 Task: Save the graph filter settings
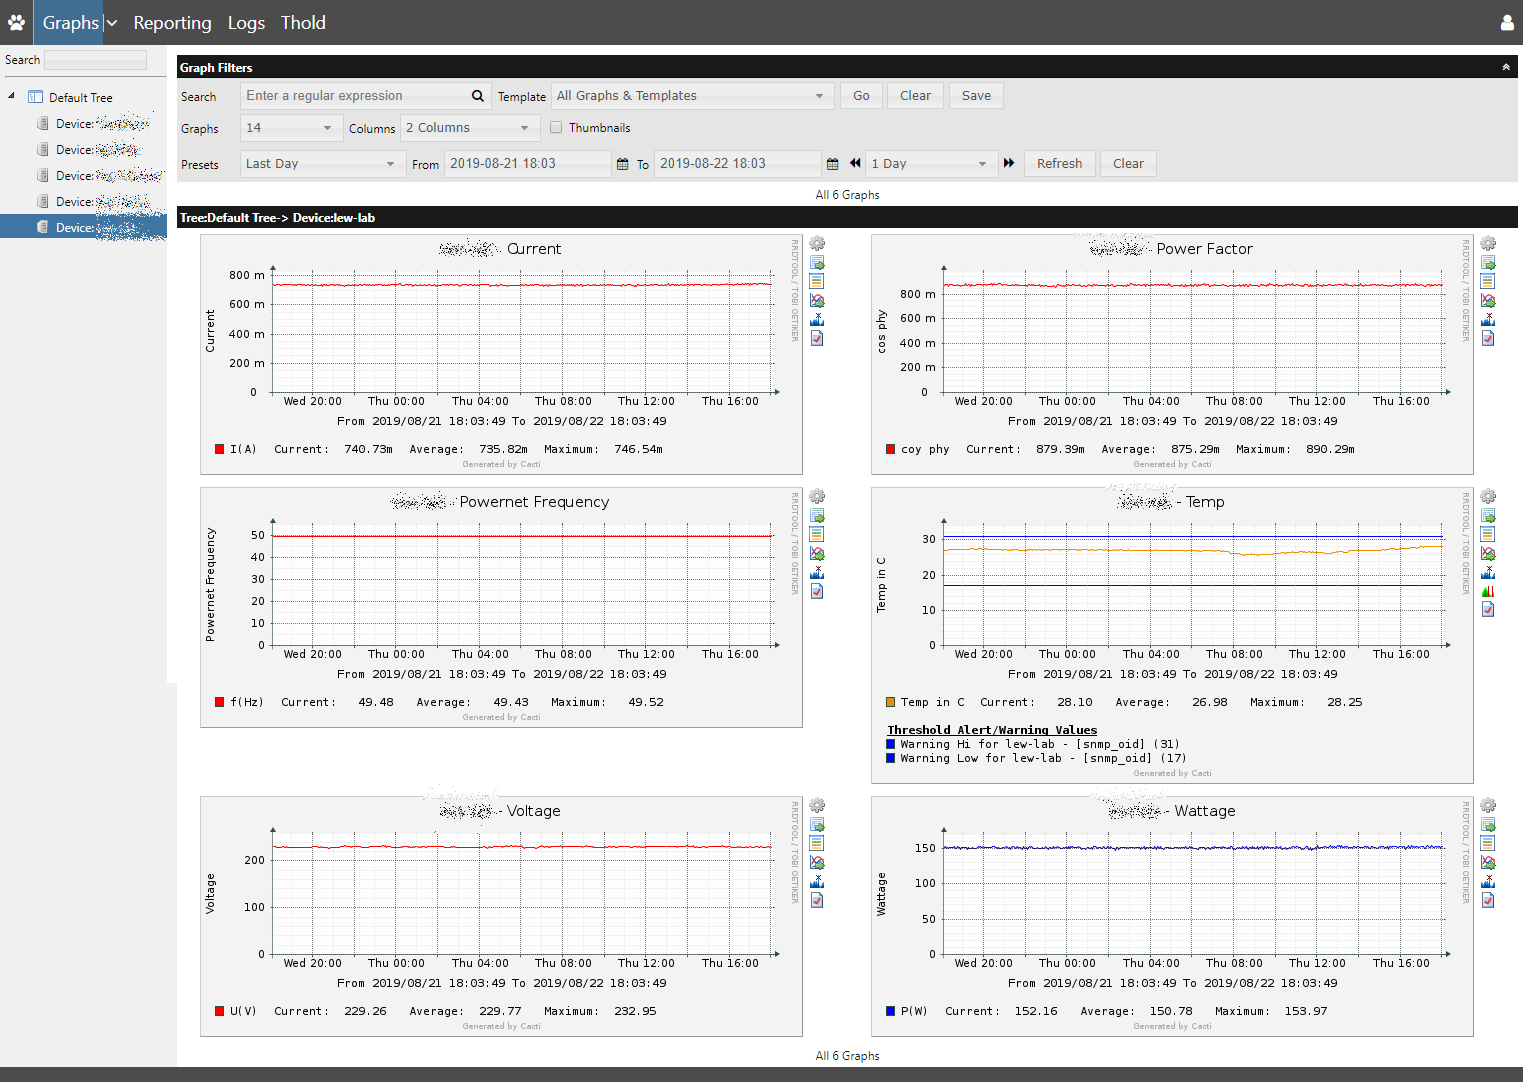pyautogui.click(x=976, y=96)
